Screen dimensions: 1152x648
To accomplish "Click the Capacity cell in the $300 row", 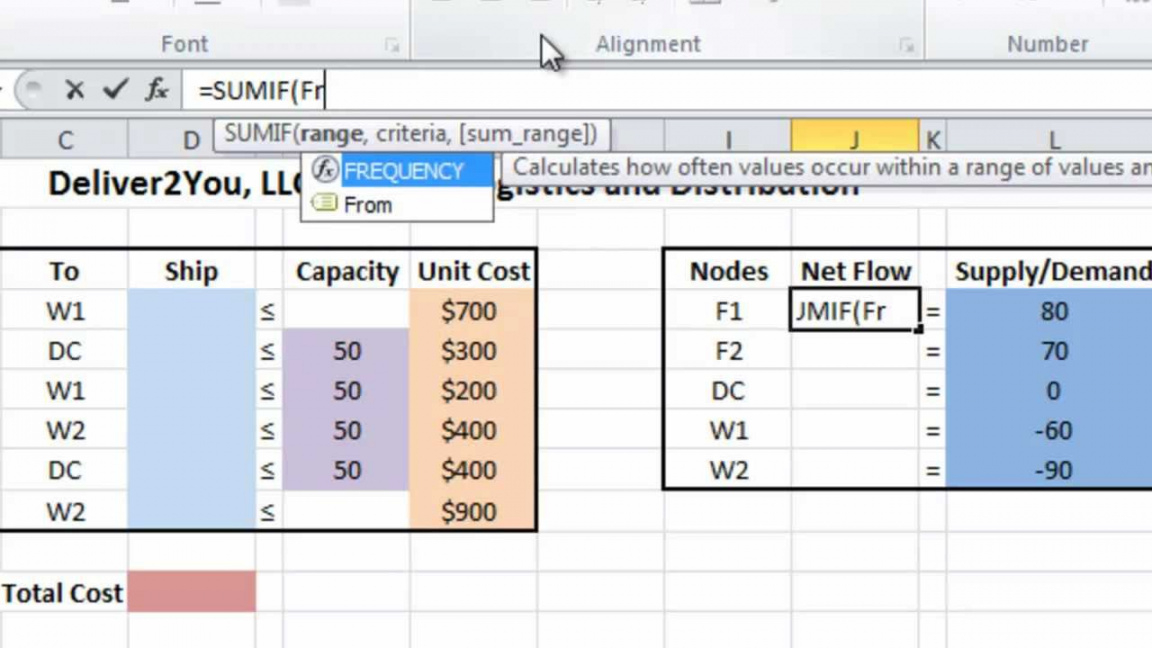I will click(x=346, y=351).
